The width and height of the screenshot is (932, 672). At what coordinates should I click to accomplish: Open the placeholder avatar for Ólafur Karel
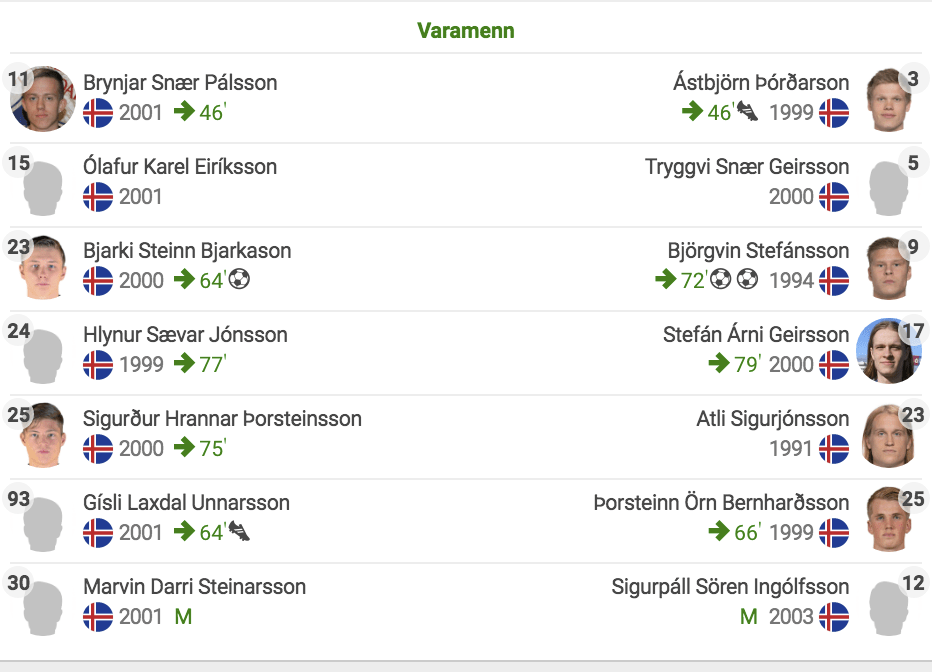click(x=43, y=188)
